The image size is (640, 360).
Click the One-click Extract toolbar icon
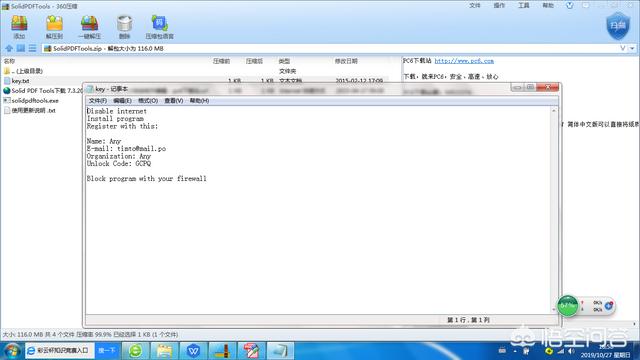[x=89, y=27]
